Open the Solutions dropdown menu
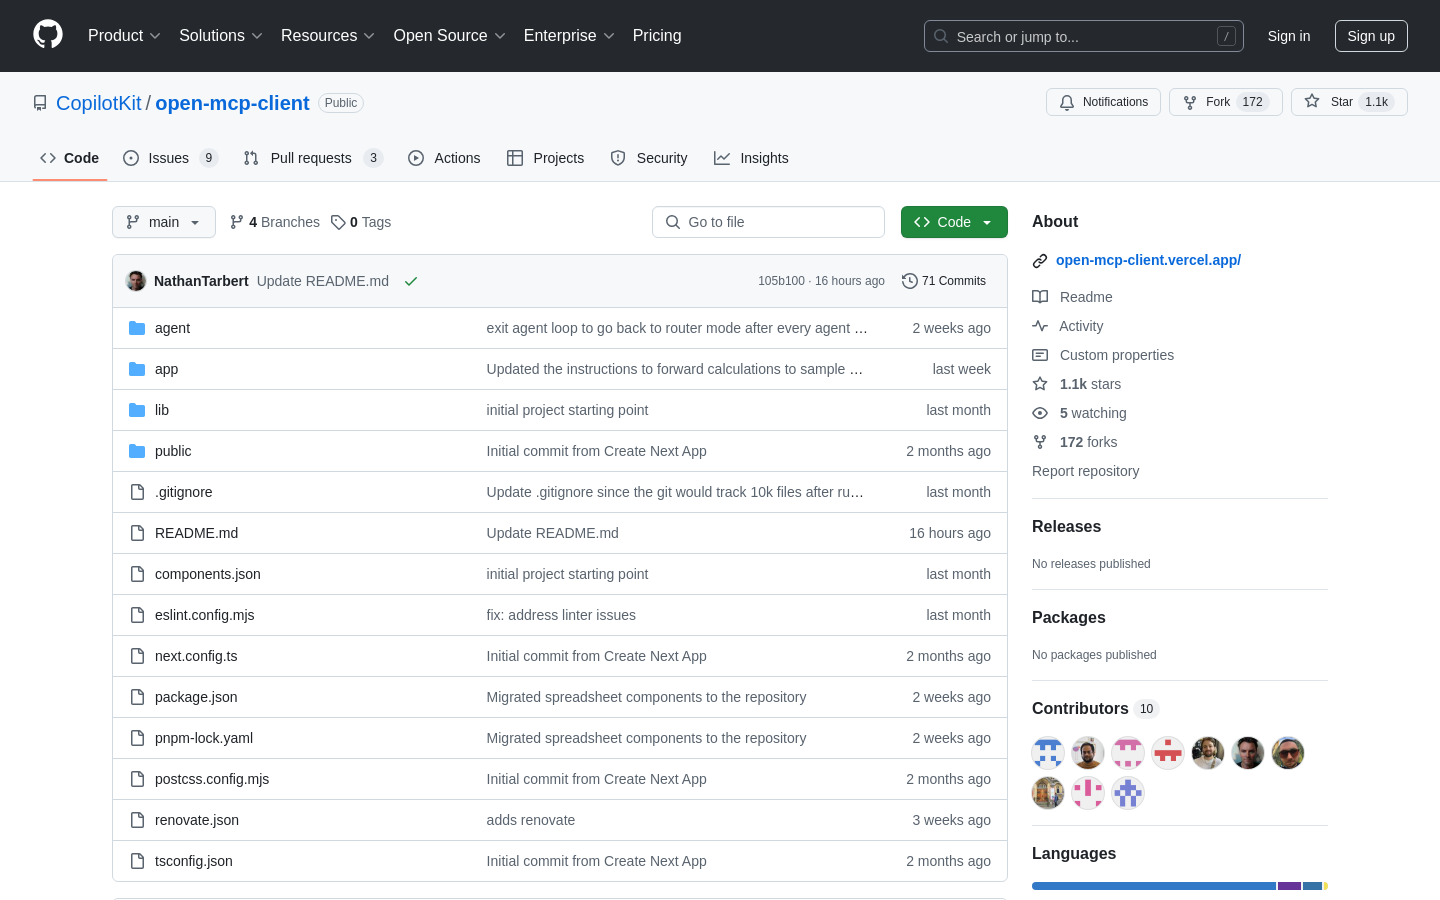Image resolution: width=1440 pixels, height=900 pixels. point(221,36)
